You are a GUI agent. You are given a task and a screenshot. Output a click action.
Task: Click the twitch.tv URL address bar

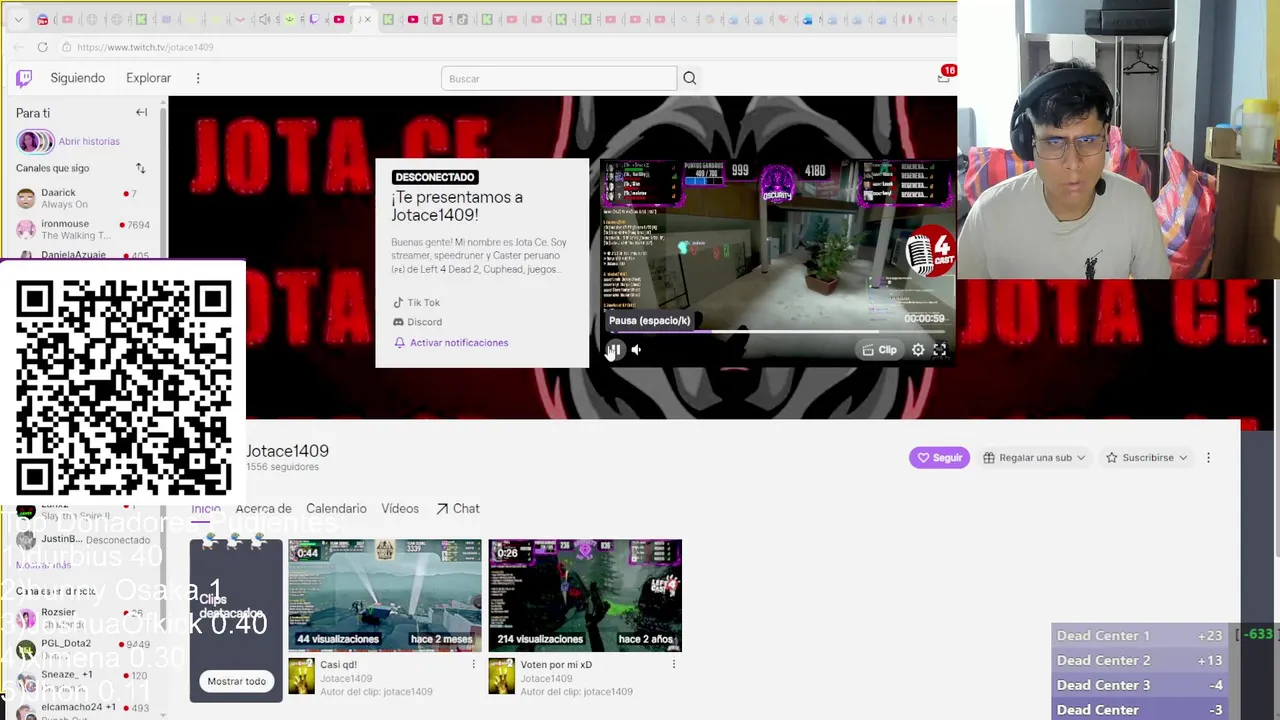point(145,47)
